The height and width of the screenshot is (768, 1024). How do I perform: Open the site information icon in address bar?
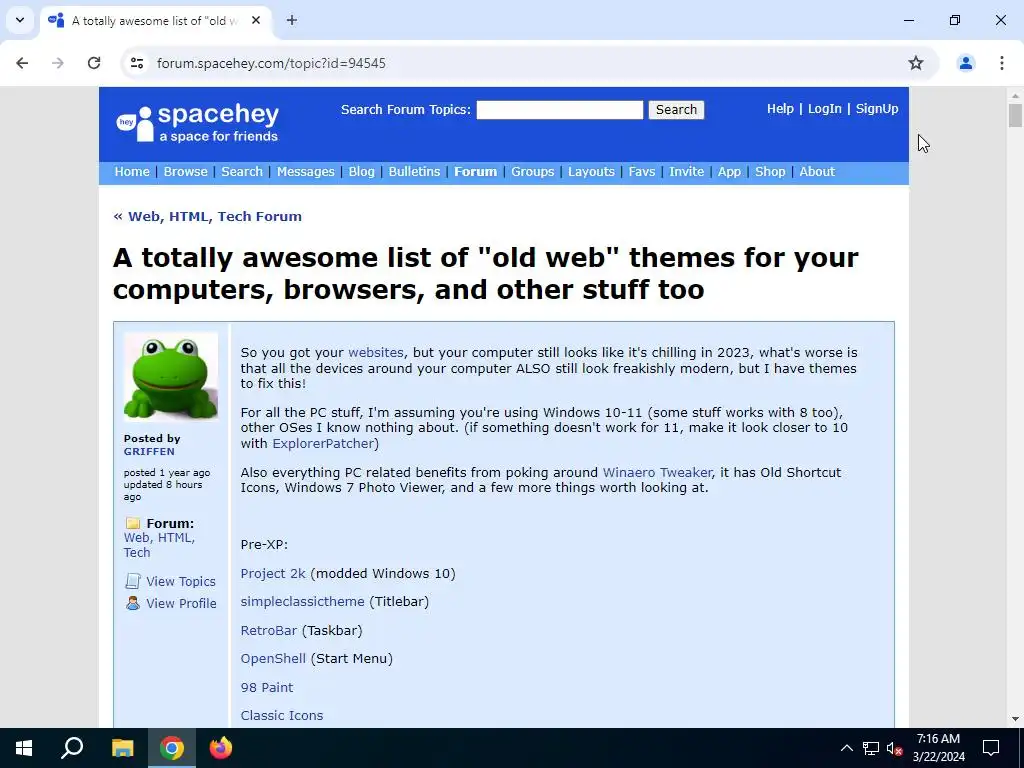pyautogui.click(x=136, y=63)
